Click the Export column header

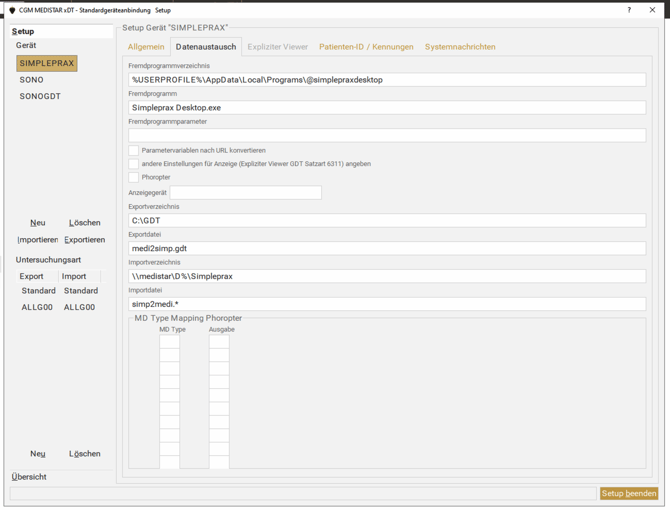(37, 276)
